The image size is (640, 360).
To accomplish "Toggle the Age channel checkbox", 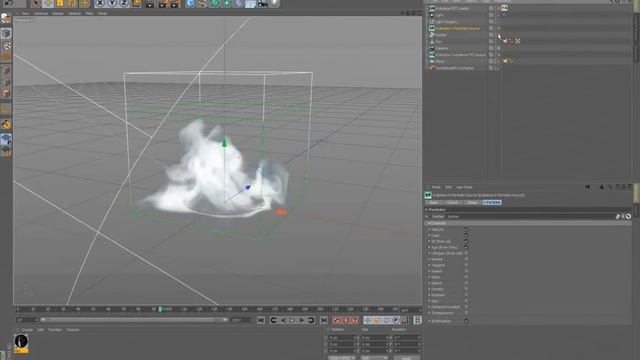I will [466, 247].
